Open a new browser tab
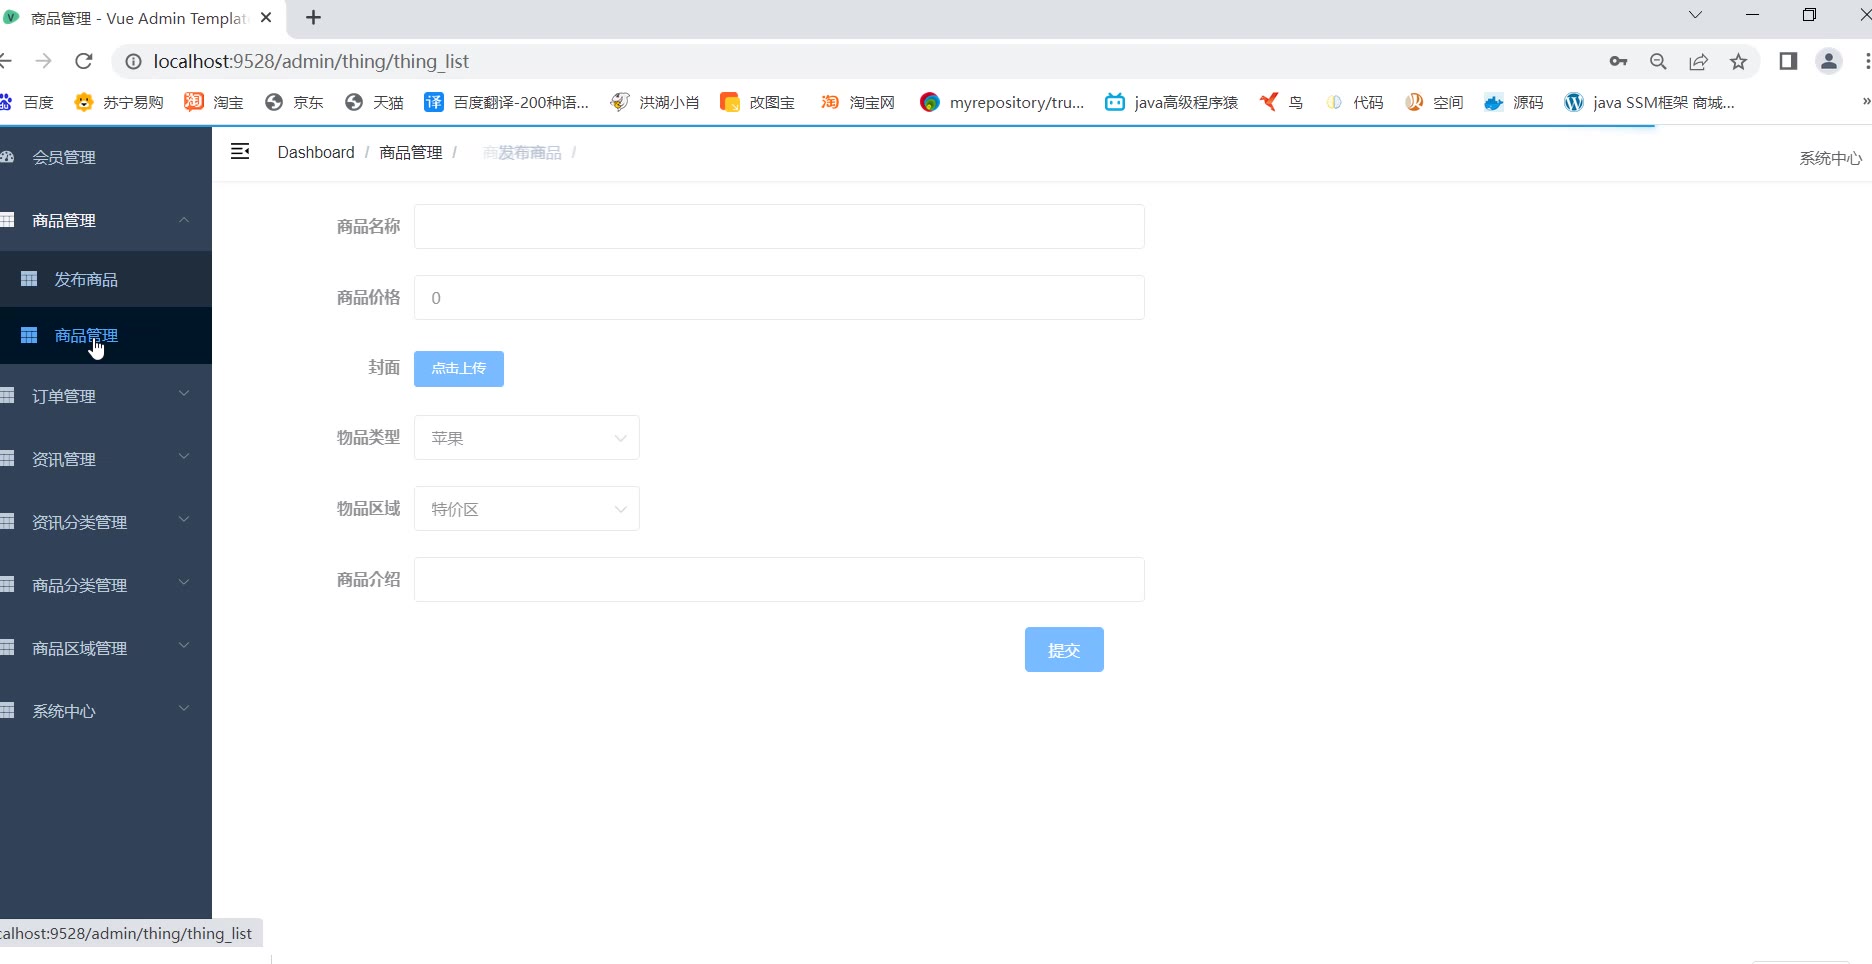 [x=313, y=17]
